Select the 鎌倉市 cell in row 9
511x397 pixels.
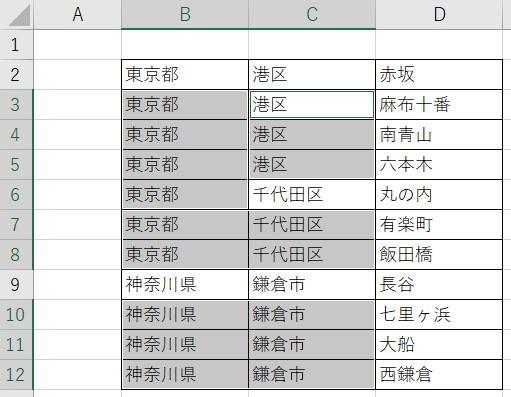312,284
